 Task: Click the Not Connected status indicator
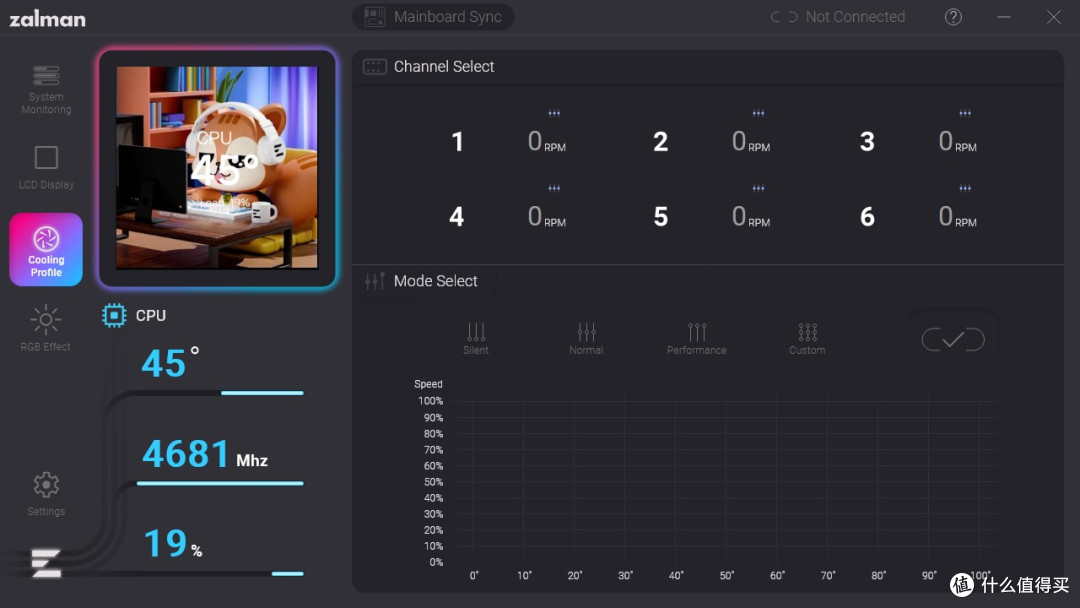838,17
